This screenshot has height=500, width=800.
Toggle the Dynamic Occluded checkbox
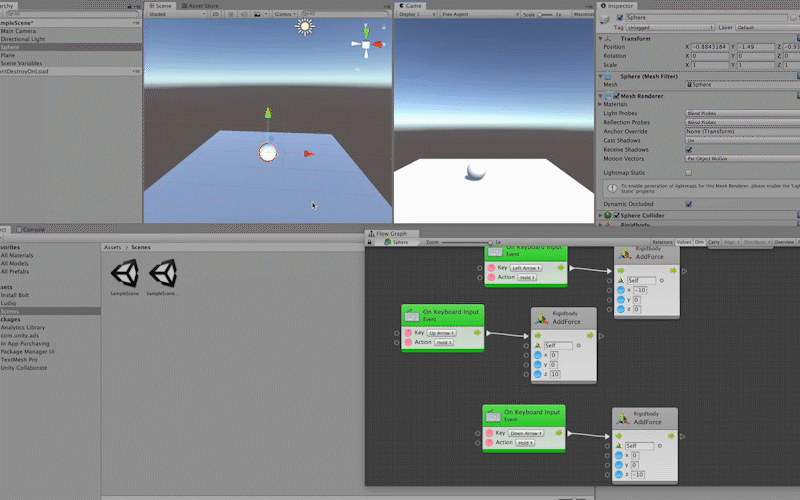click(689, 204)
